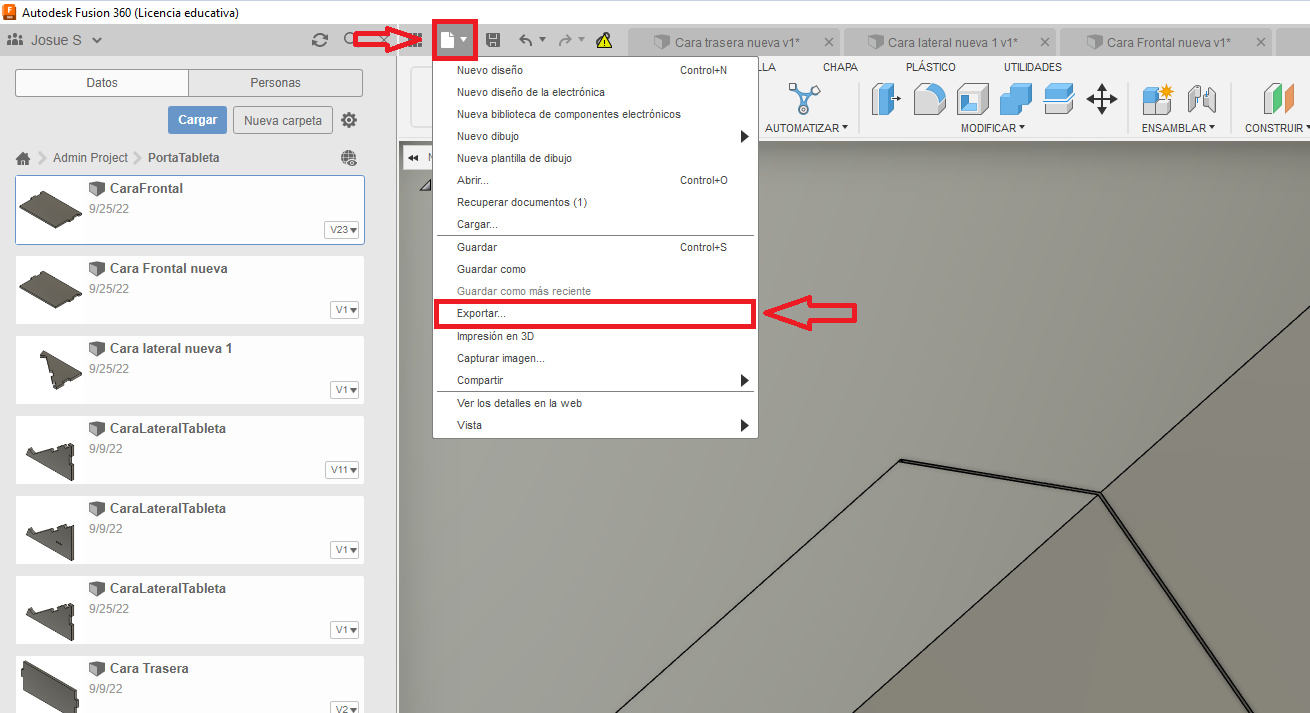The width and height of the screenshot is (1310, 713).
Task: Choose Impresión en 3D
Action: pyautogui.click(x=595, y=336)
